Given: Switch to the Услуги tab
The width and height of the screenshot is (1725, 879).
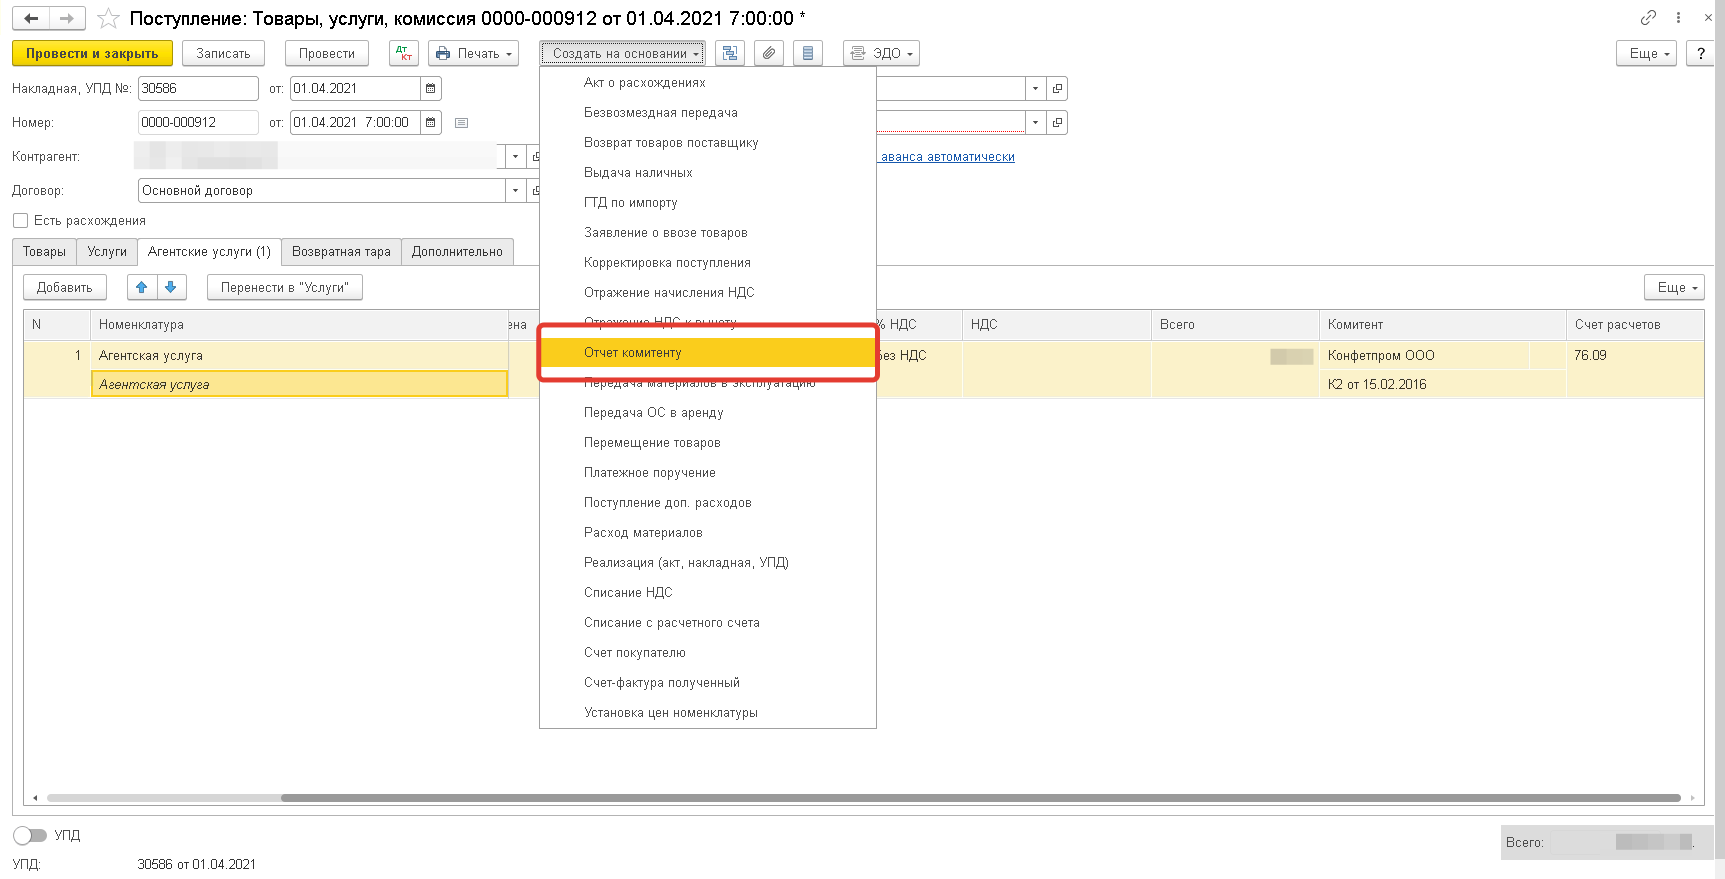Looking at the screenshot, I should [x=107, y=252].
